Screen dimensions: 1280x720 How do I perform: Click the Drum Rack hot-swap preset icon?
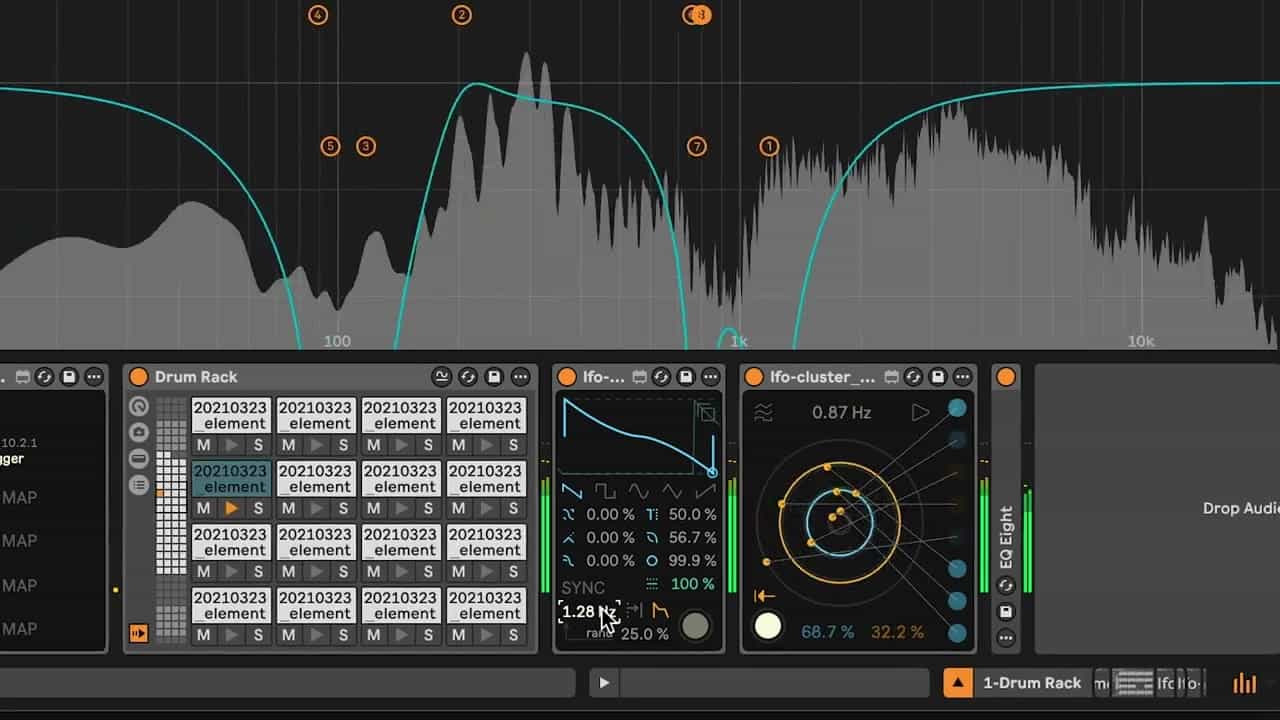coord(468,377)
